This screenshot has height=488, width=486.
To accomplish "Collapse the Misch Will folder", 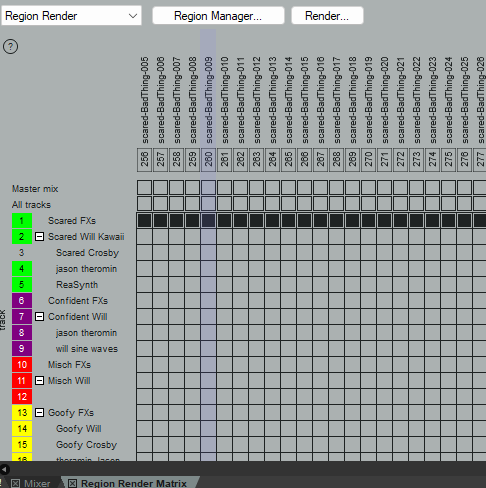I will click(39, 381).
